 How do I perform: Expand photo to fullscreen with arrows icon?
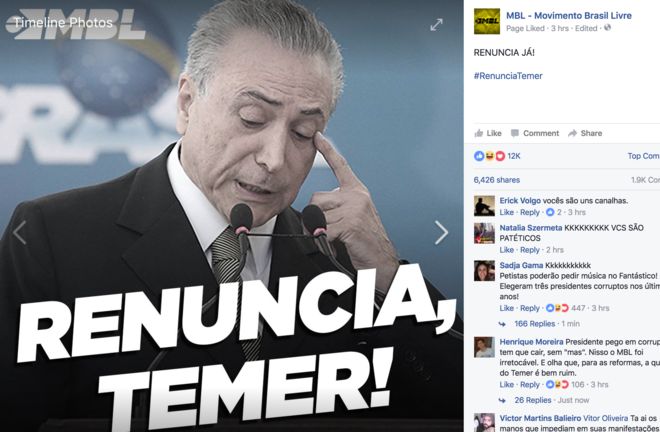(436, 24)
